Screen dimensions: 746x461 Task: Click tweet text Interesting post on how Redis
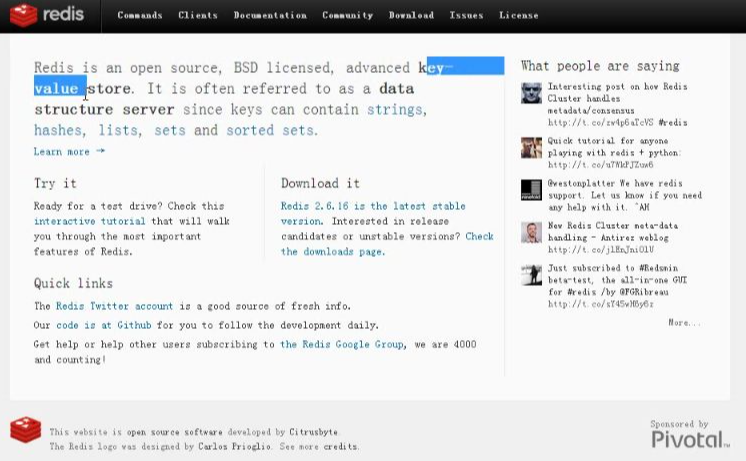(x=617, y=86)
